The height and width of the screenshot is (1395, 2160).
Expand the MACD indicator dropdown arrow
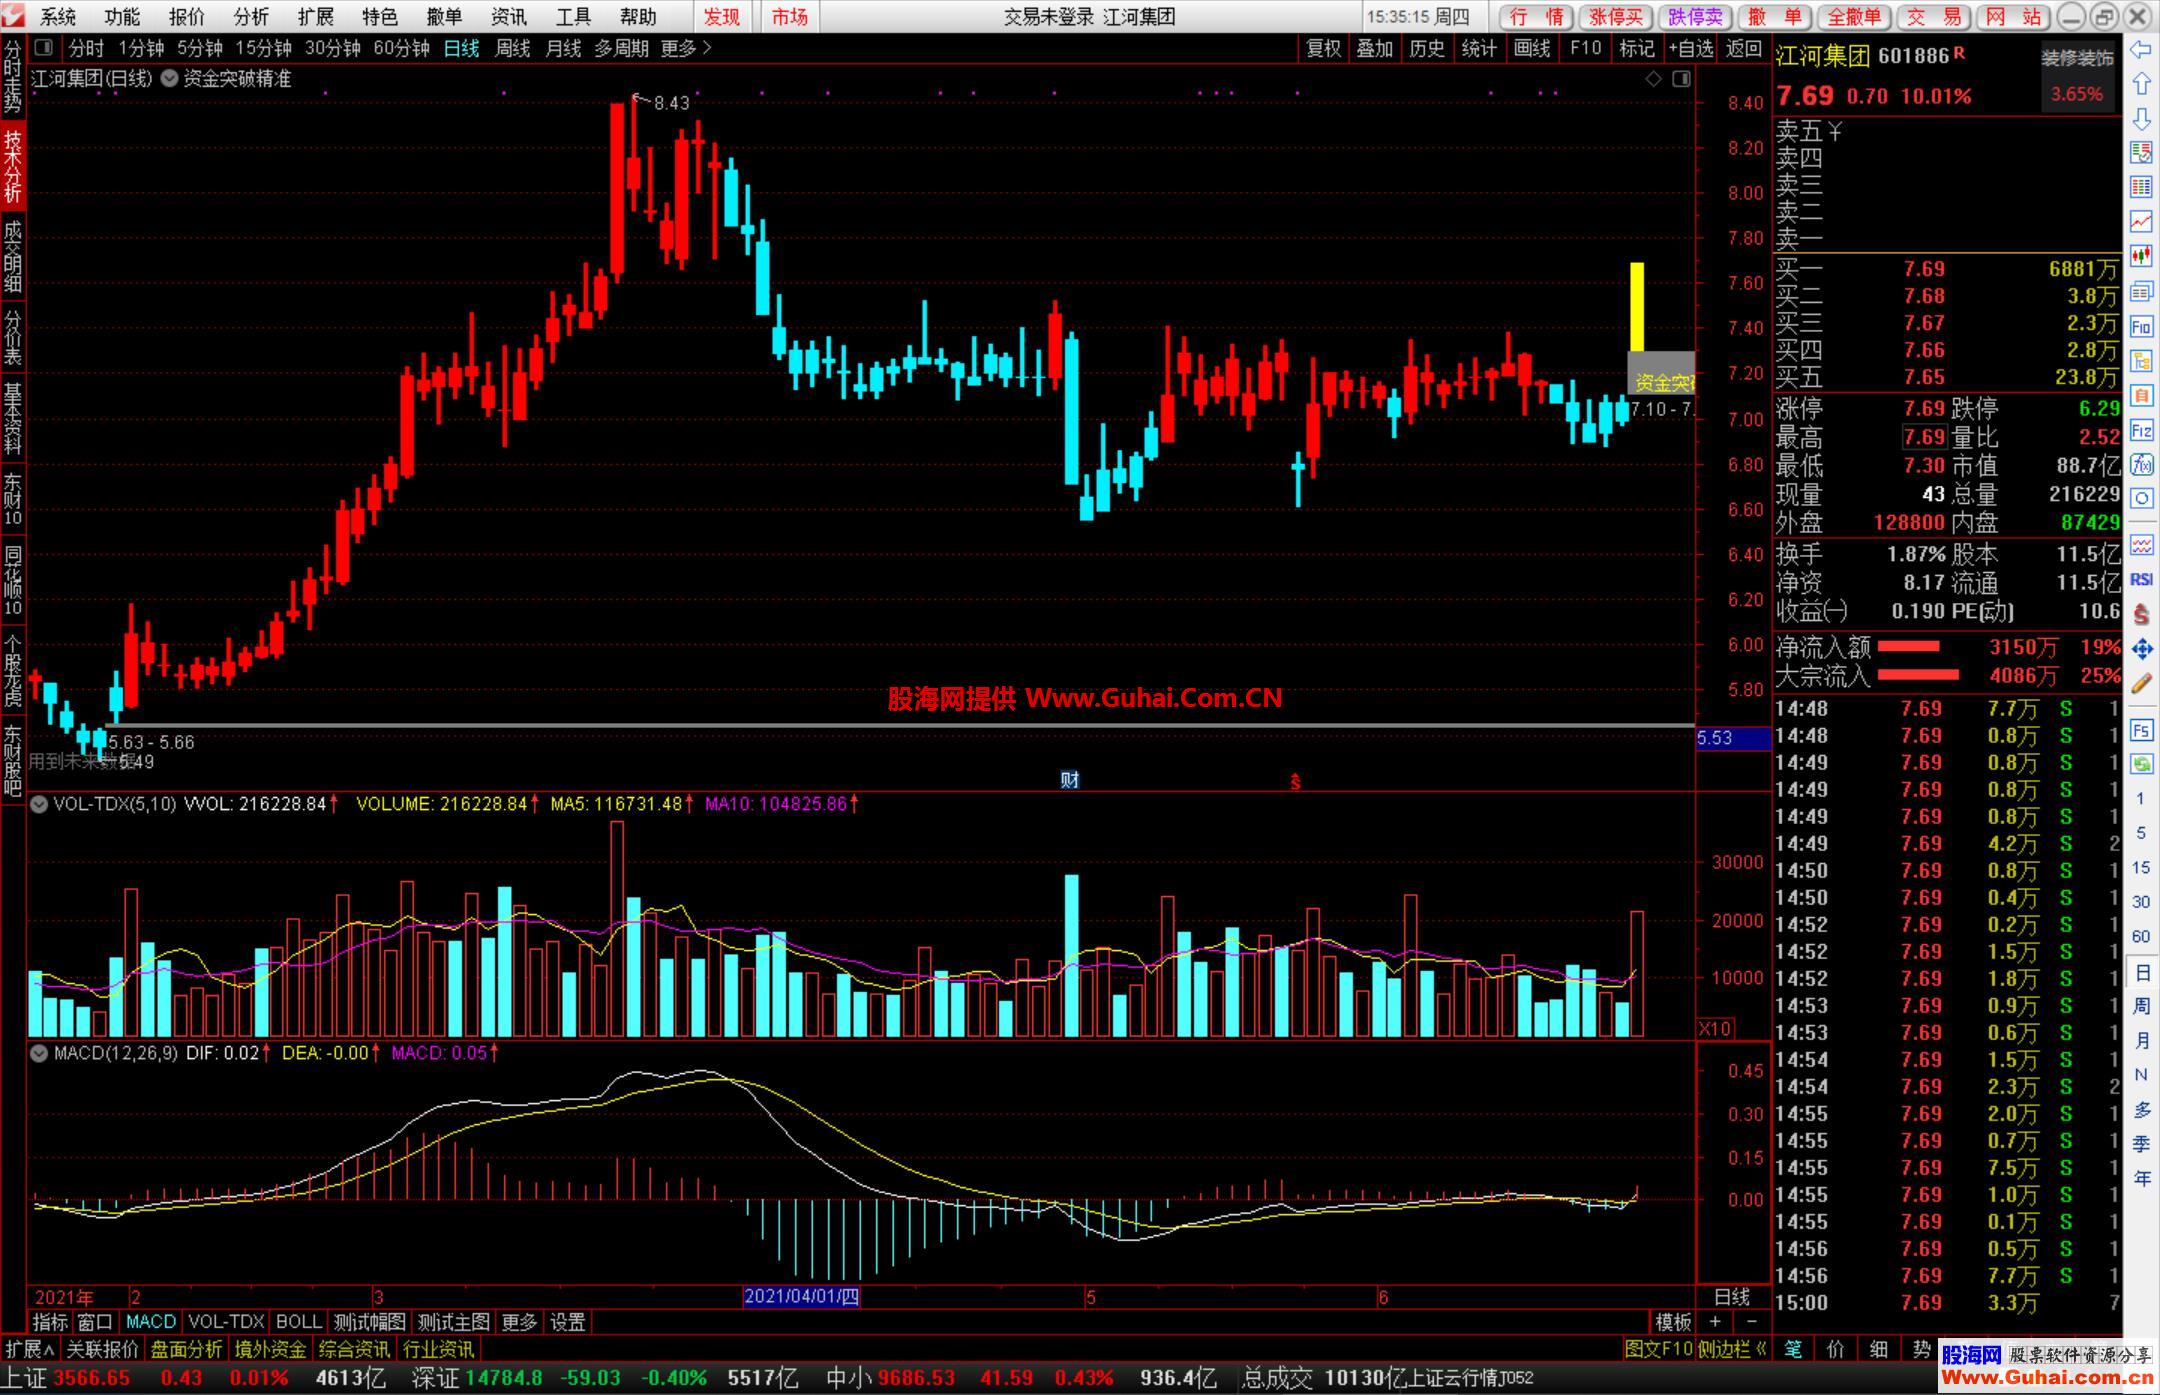[39, 1053]
